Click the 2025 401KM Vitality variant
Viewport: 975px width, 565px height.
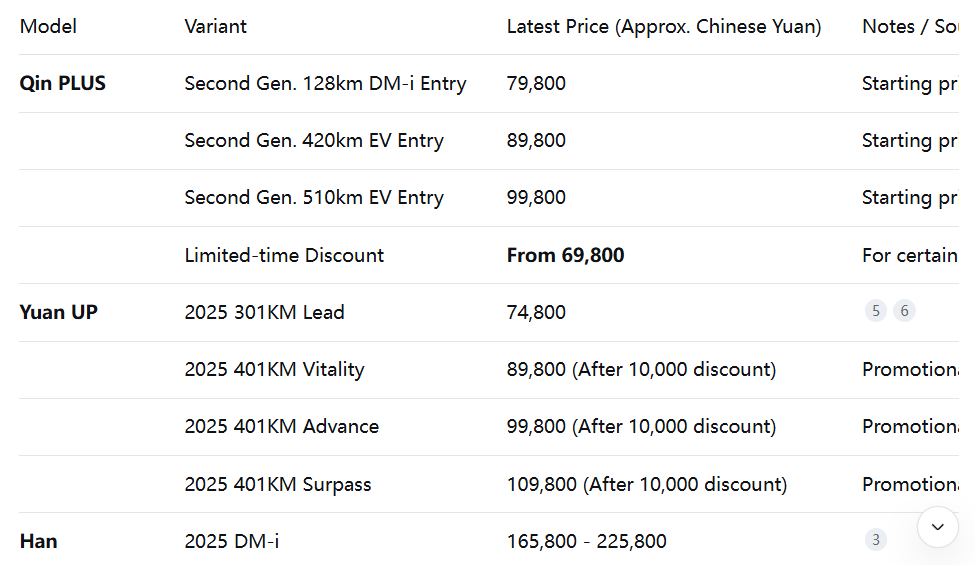click(274, 369)
